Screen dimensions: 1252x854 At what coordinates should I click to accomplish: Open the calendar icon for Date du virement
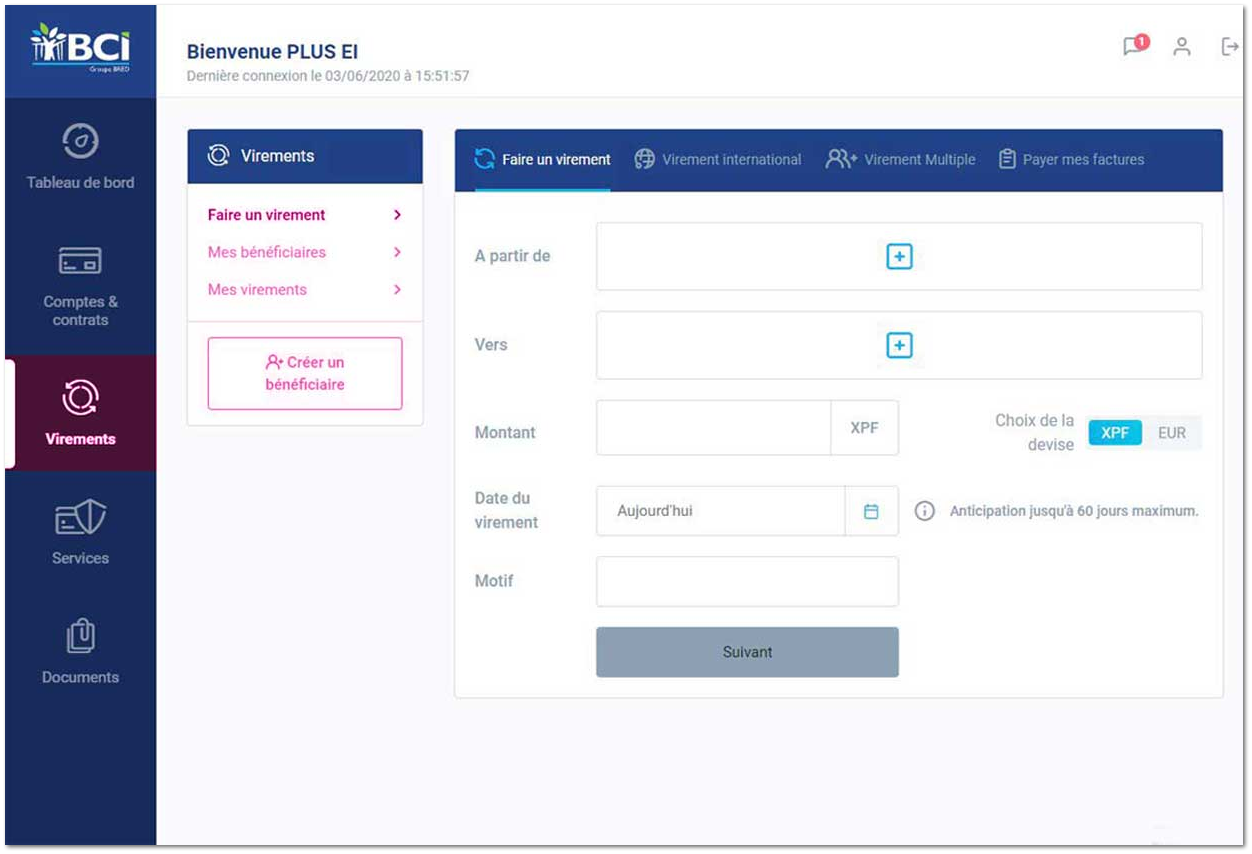(871, 511)
